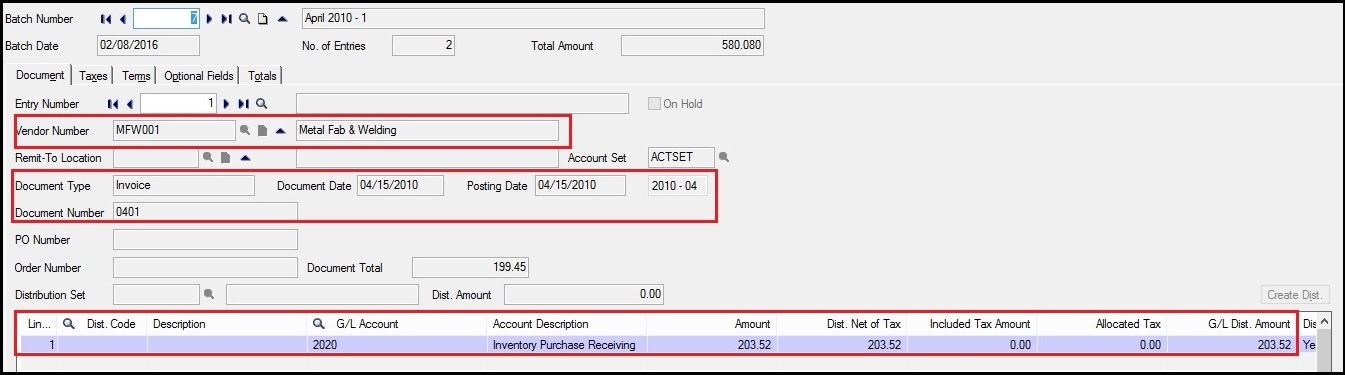This screenshot has height=375, width=1345.
Task: Open the Terms tab
Action: (137, 76)
